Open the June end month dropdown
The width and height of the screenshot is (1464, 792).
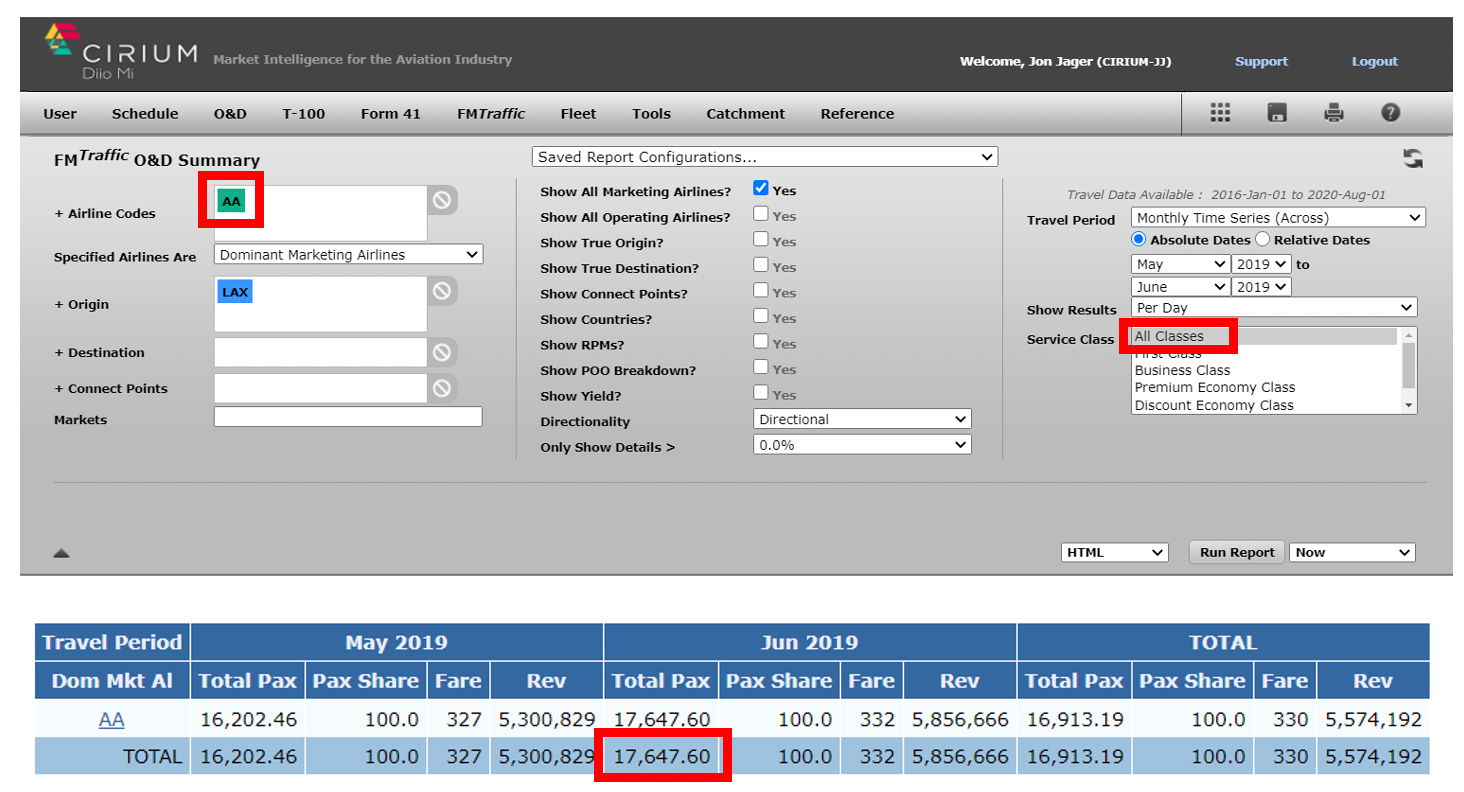1180,287
